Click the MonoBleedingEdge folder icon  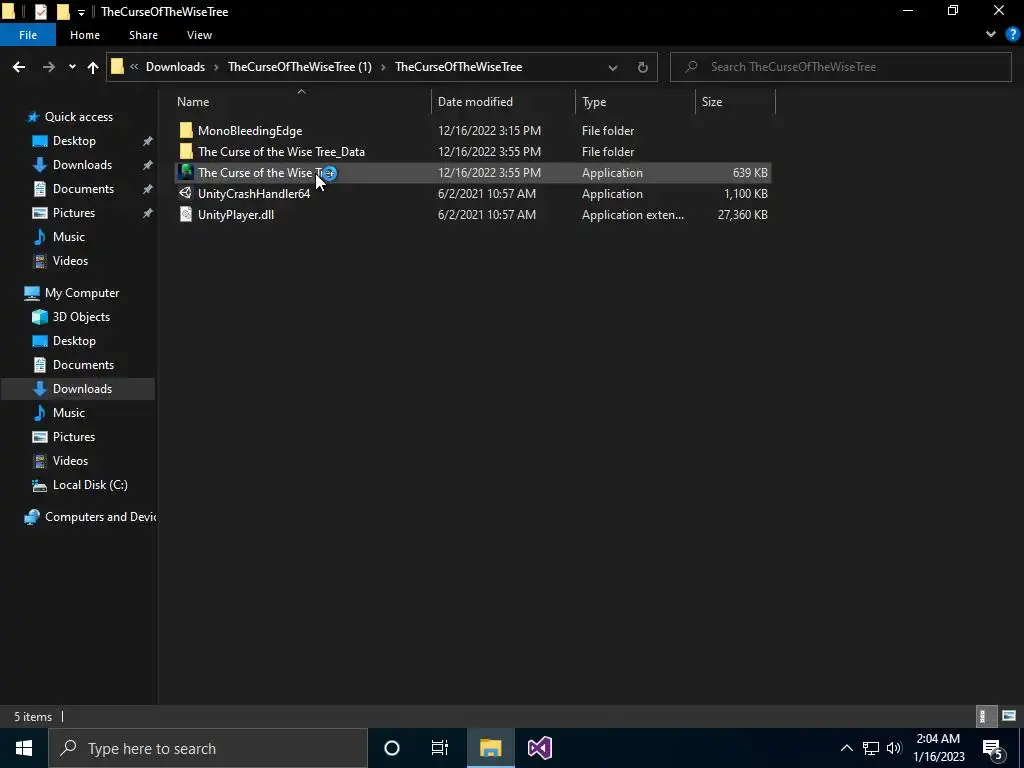186,131
